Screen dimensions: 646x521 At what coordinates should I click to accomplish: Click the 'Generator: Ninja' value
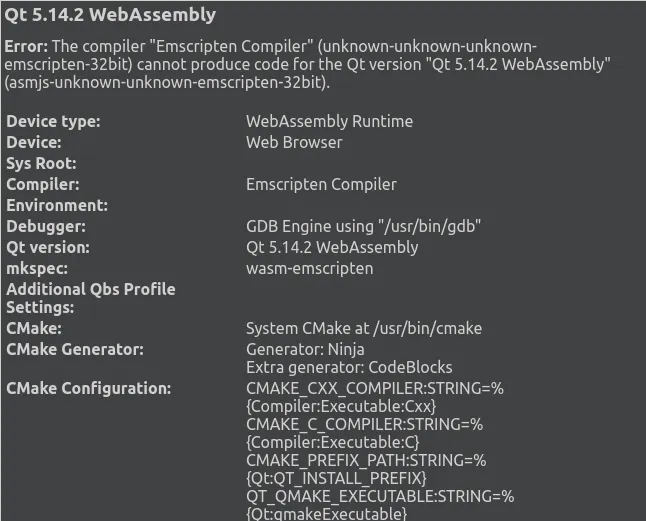point(305,349)
